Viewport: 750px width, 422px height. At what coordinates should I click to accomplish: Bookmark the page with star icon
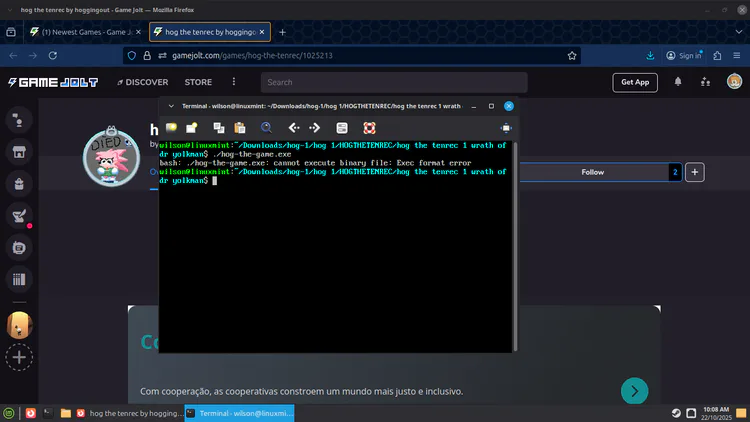pyautogui.click(x=572, y=56)
